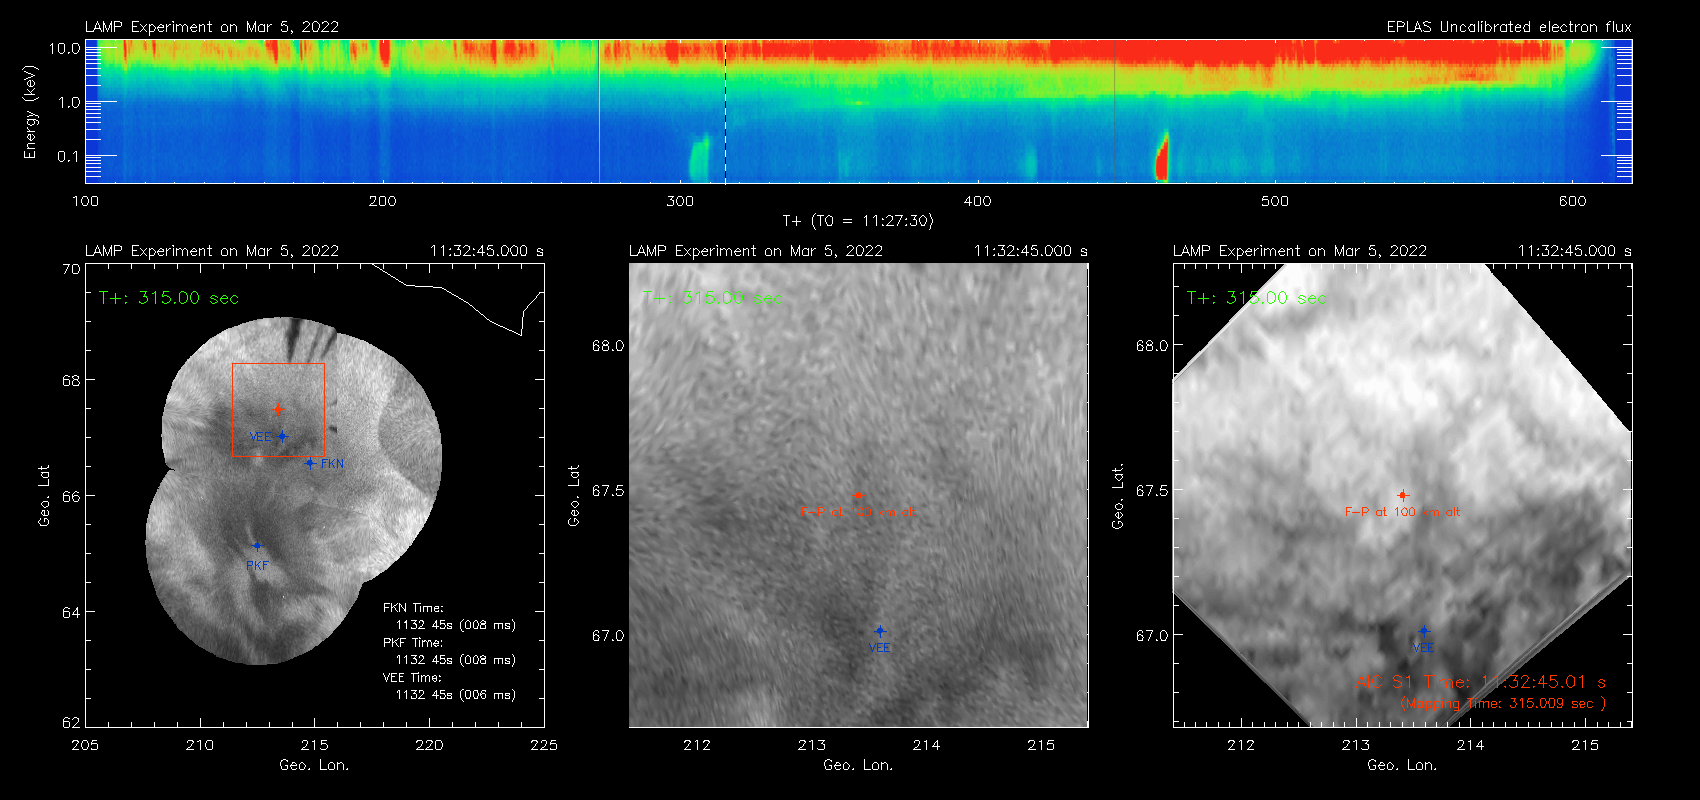Click the blue VEE marker in middle panel
Screen dimensions: 1700x800
(x=880, y=631)
